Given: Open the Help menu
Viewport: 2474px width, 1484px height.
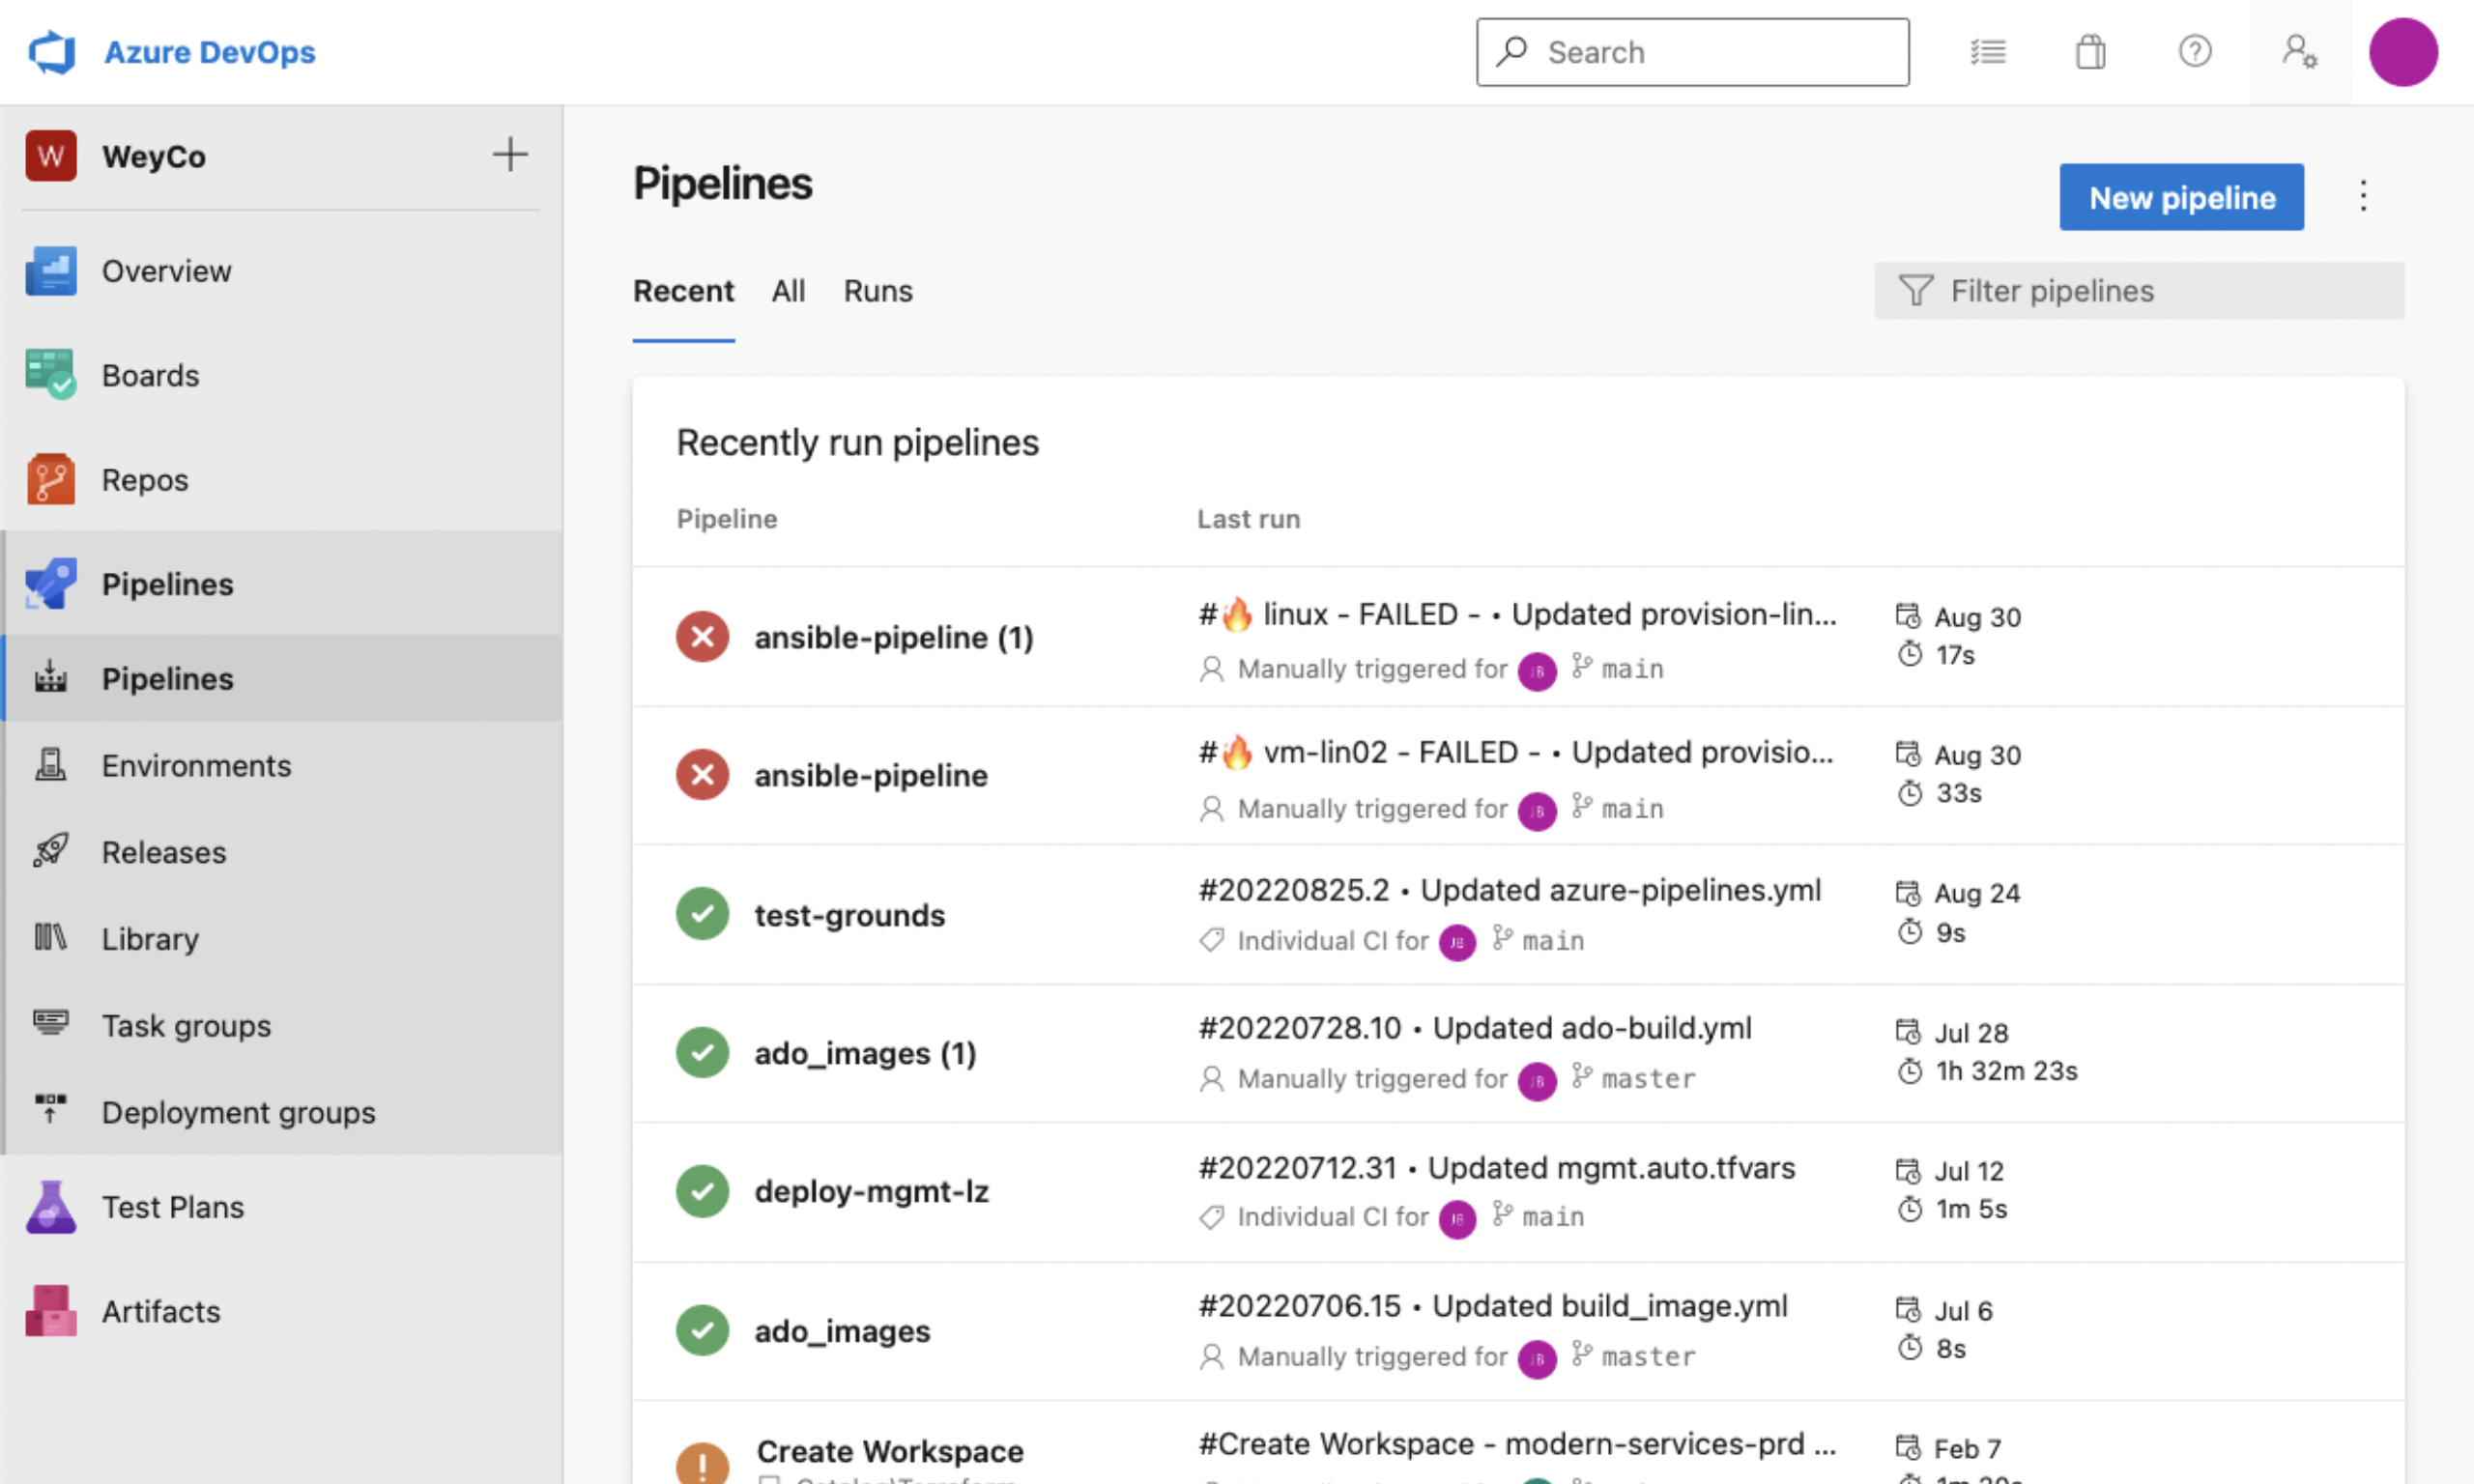Looking at the screenshot, I should pyautogui.click(x=2194, y=52).
